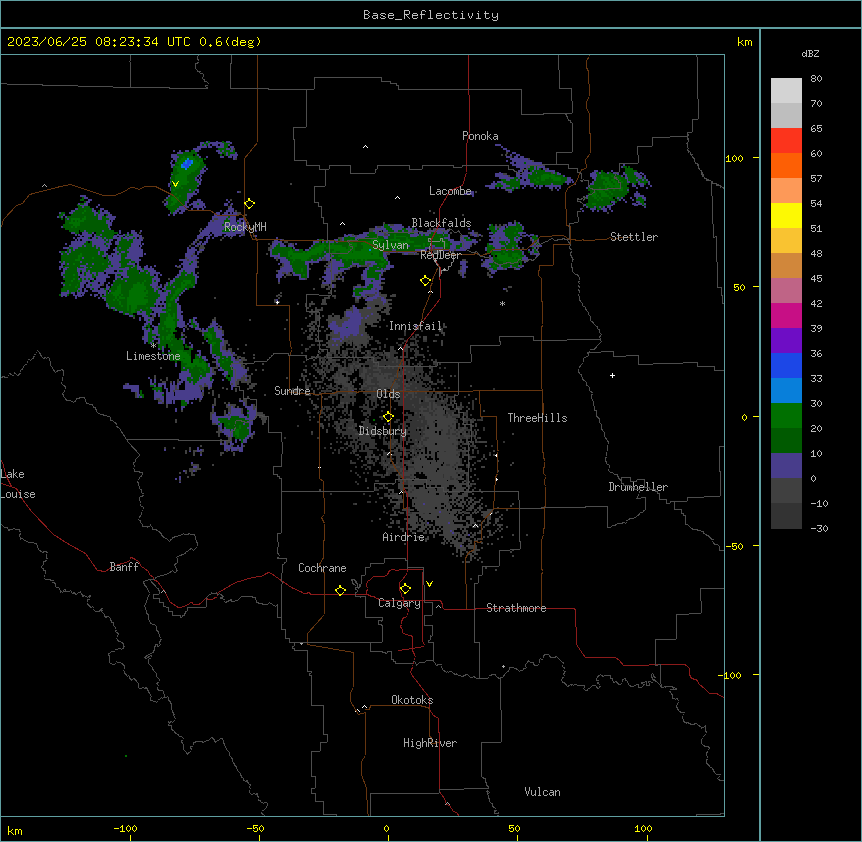Select the Sundre label

[292, 391]
